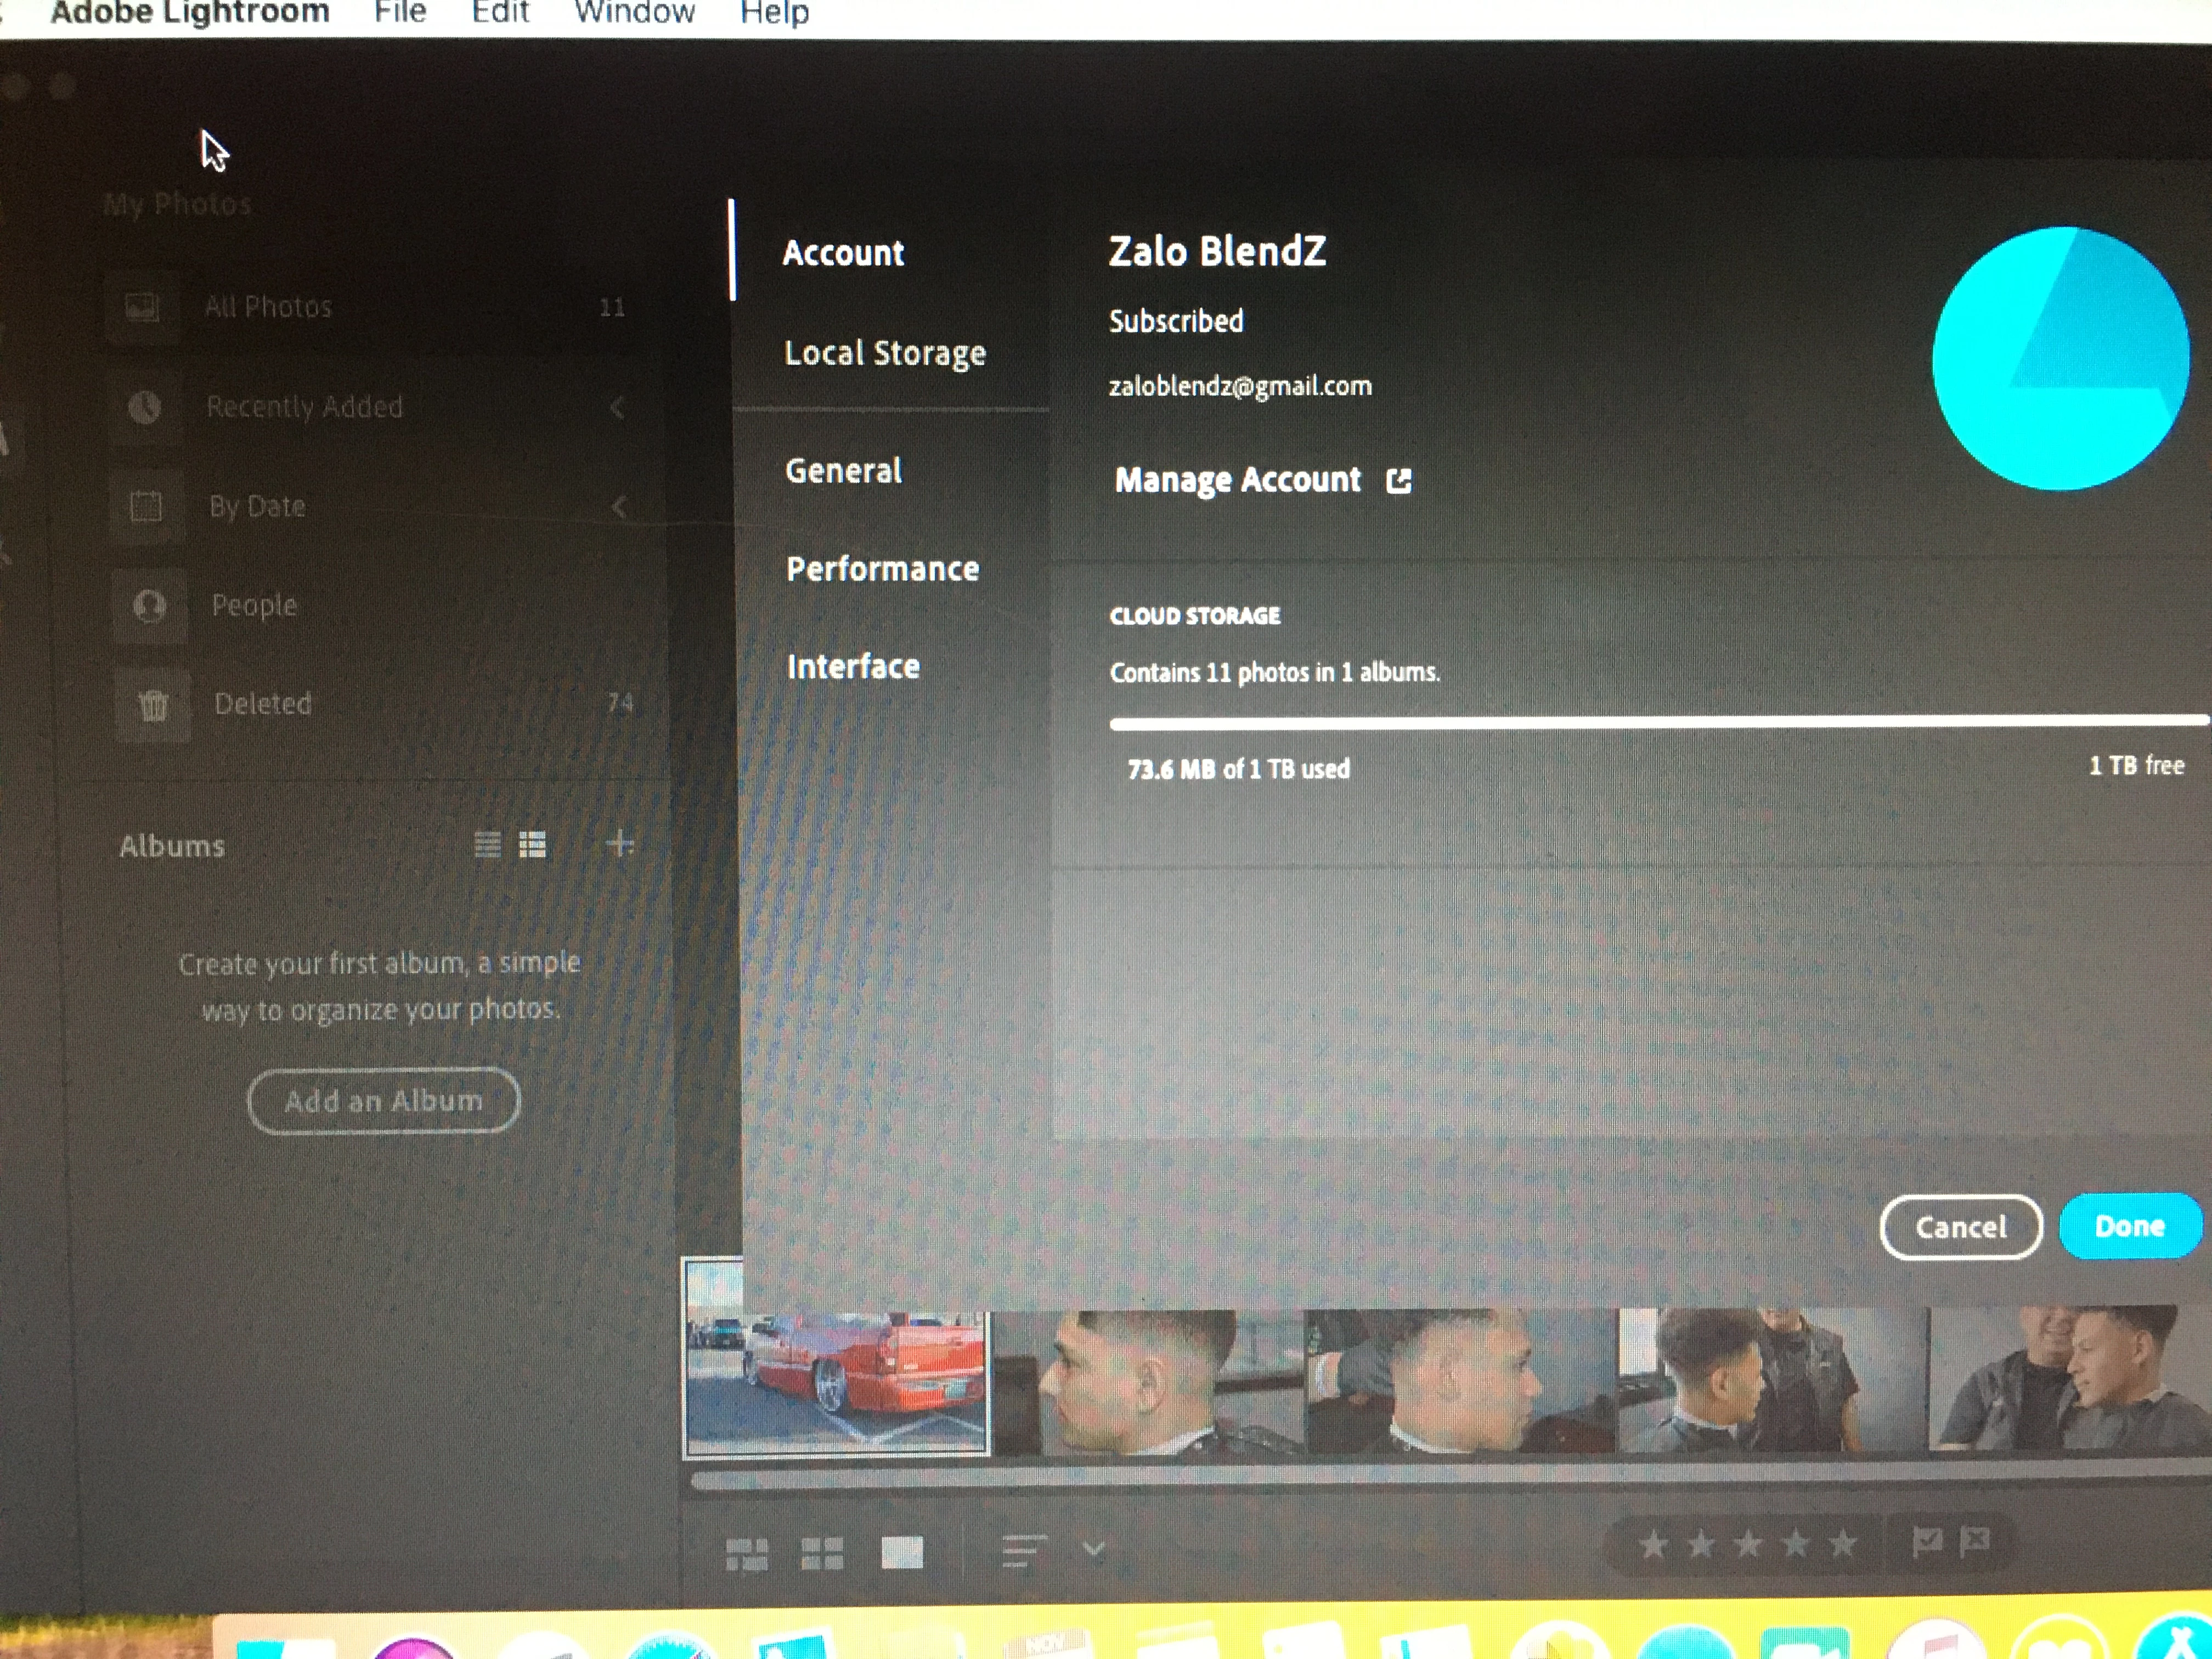Open the Local Storage preferences tab
The width and height of the screenshot is (2212, 1659).
click(885, 353)
